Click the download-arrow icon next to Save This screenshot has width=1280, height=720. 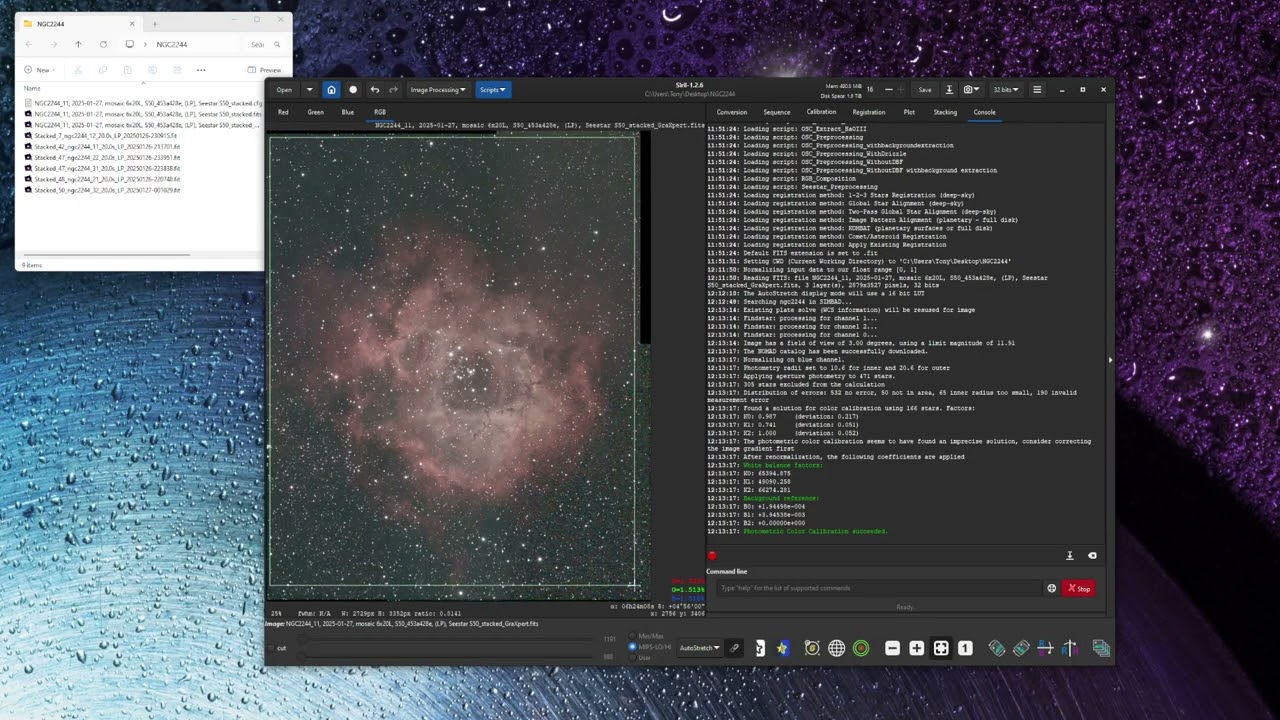coord(949,90)
